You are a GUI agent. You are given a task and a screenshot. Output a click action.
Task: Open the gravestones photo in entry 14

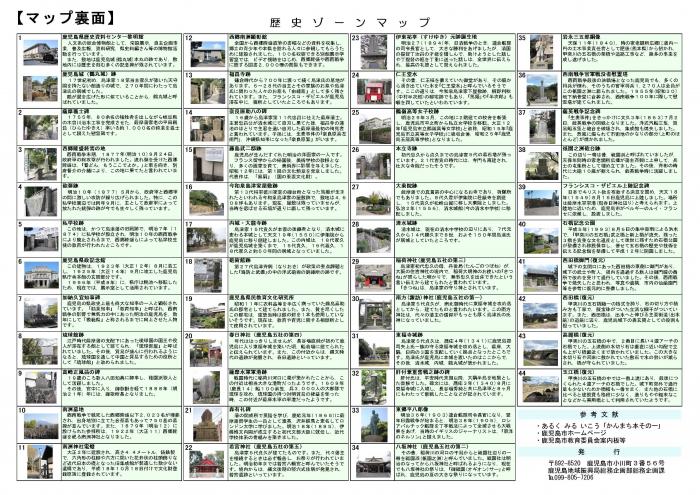[208, 129]
